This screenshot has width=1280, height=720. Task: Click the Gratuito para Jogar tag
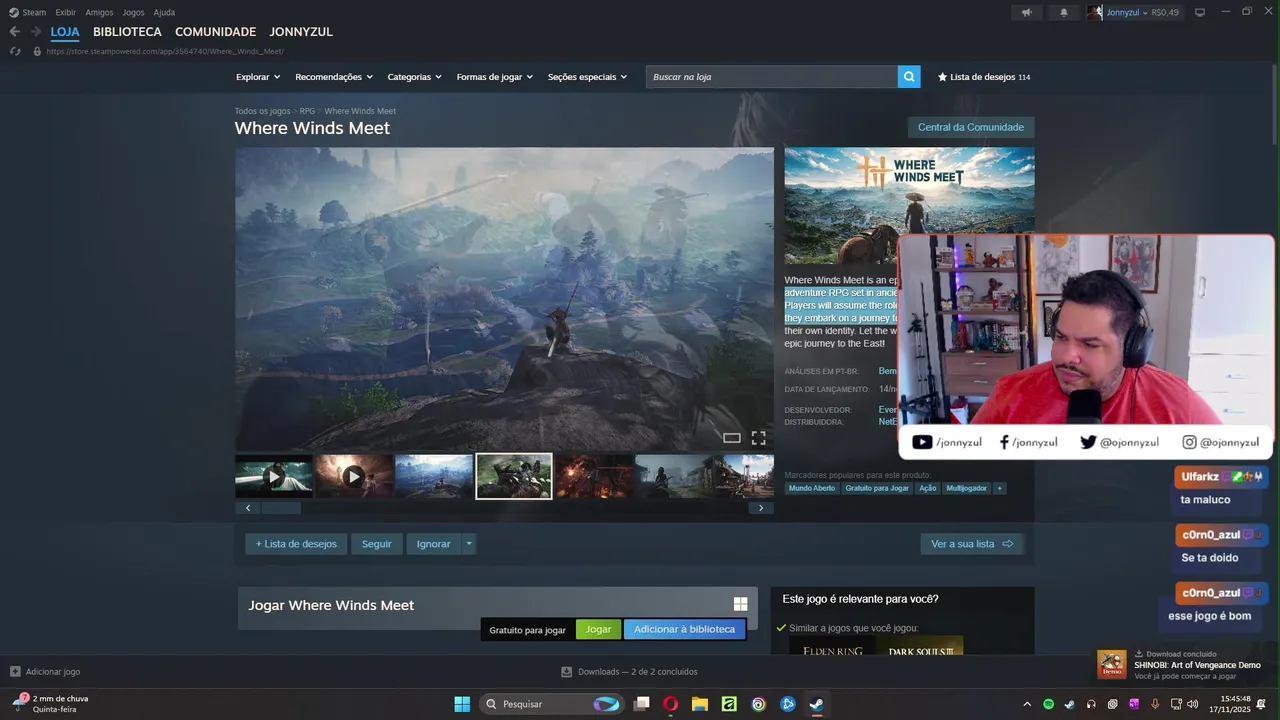877,488
